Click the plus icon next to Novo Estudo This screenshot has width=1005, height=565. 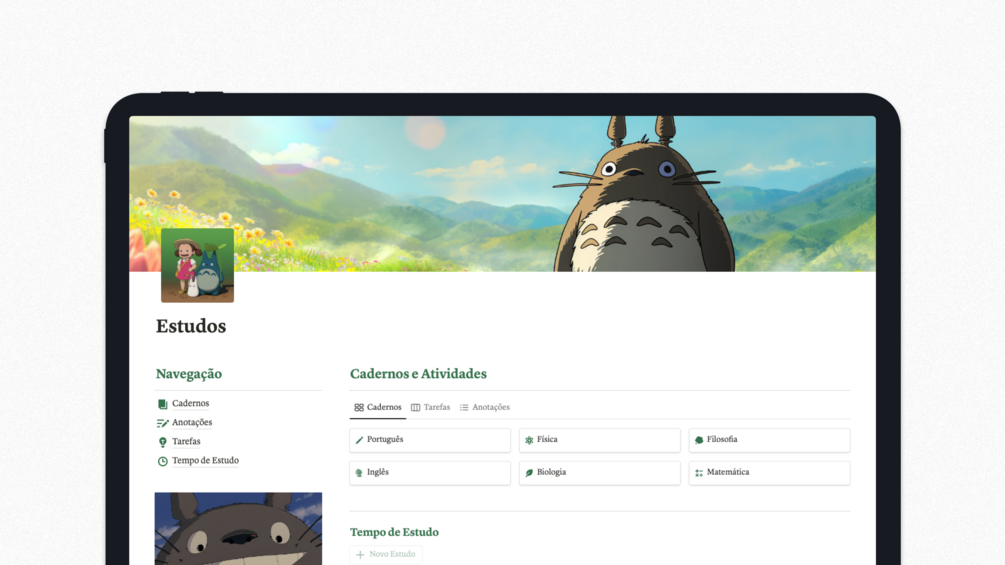coord(360,555)
